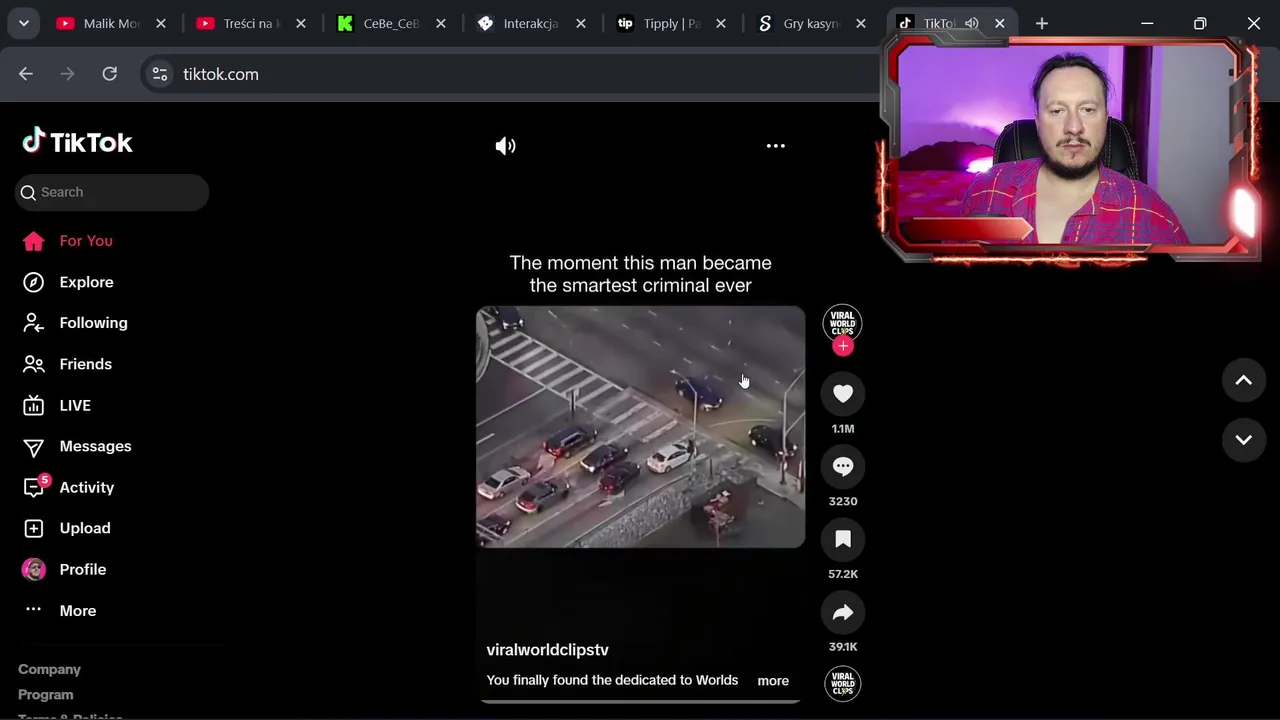Open the Viral World Clips avatar above the heart
Viewport: 1280px width, 720px height.
coord(843,323)
